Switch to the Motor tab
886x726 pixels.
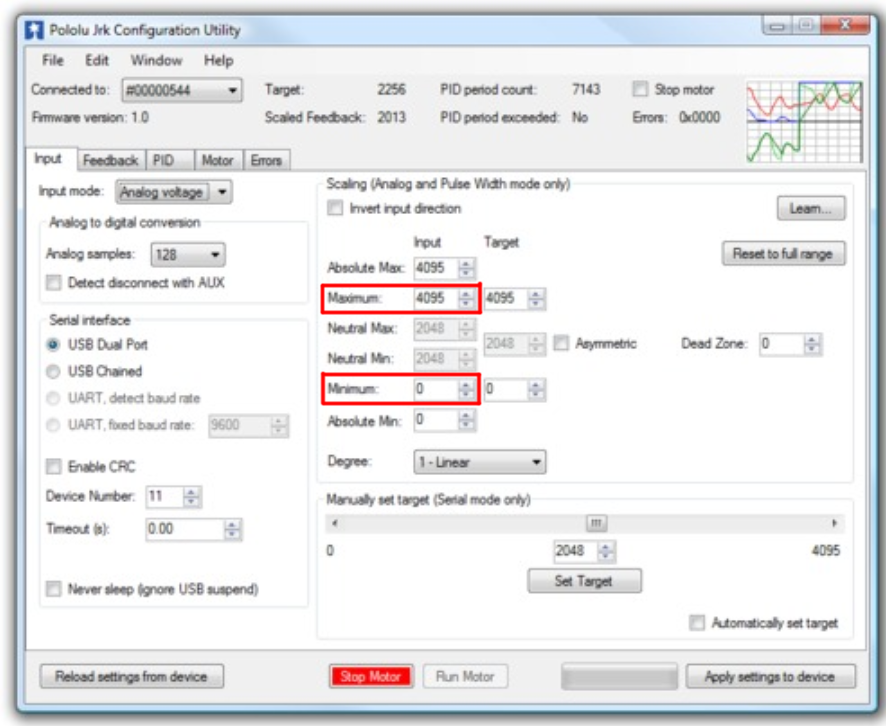coord(218,160)
